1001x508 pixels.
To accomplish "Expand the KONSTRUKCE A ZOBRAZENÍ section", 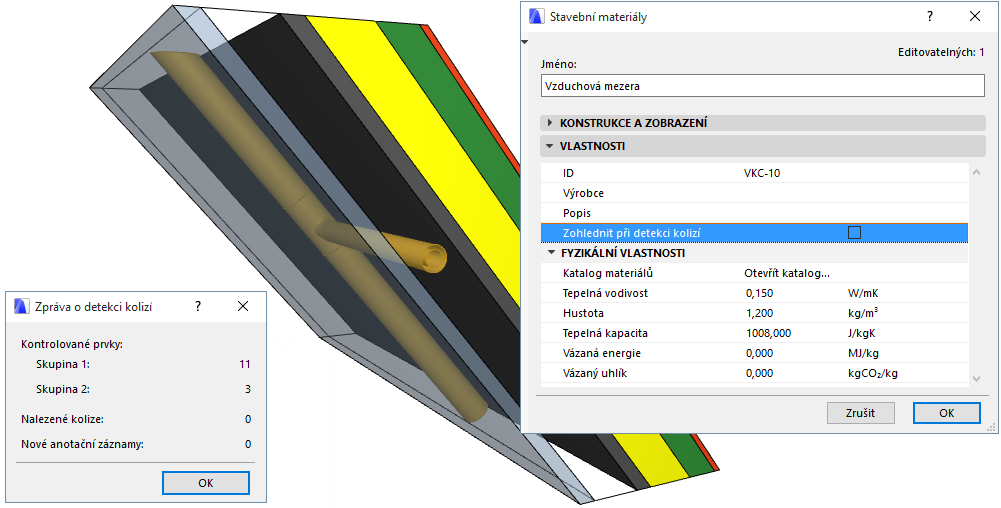I will (x=550, y=123).
